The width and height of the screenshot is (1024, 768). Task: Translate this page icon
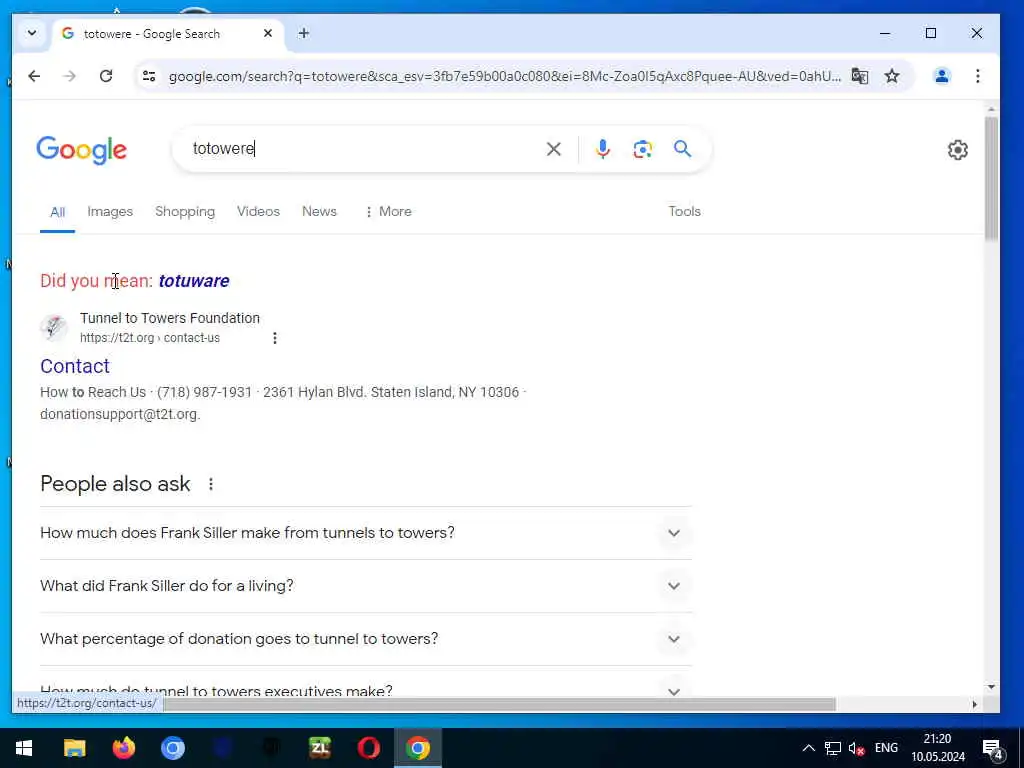click(x=859, y=76)
